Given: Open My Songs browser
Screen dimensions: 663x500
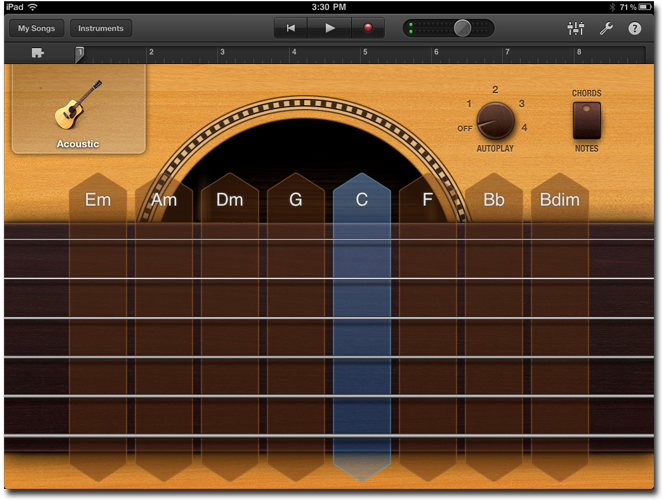Looking at the screenshot, I should point(36,28).
